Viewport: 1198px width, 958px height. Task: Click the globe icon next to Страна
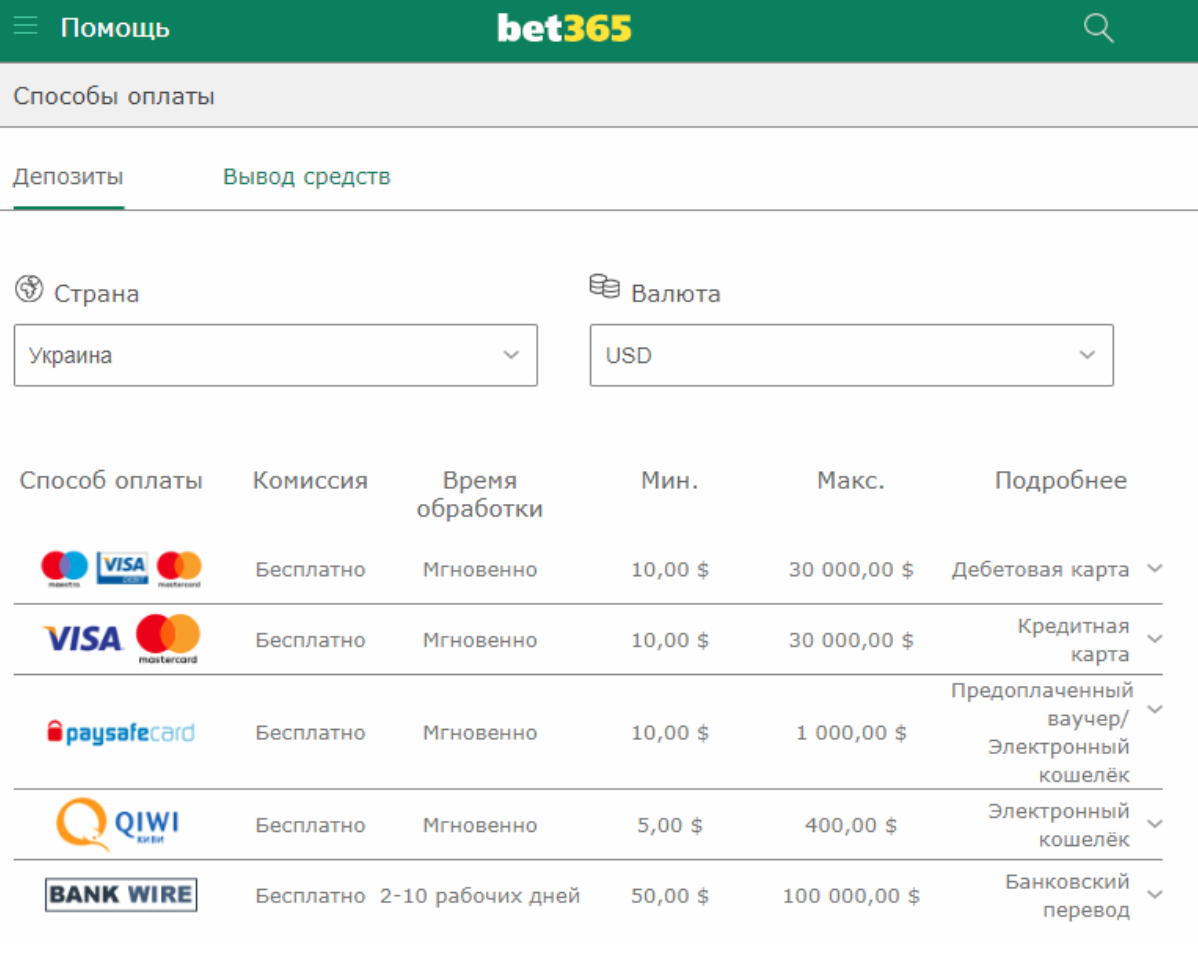click(29, 289)
